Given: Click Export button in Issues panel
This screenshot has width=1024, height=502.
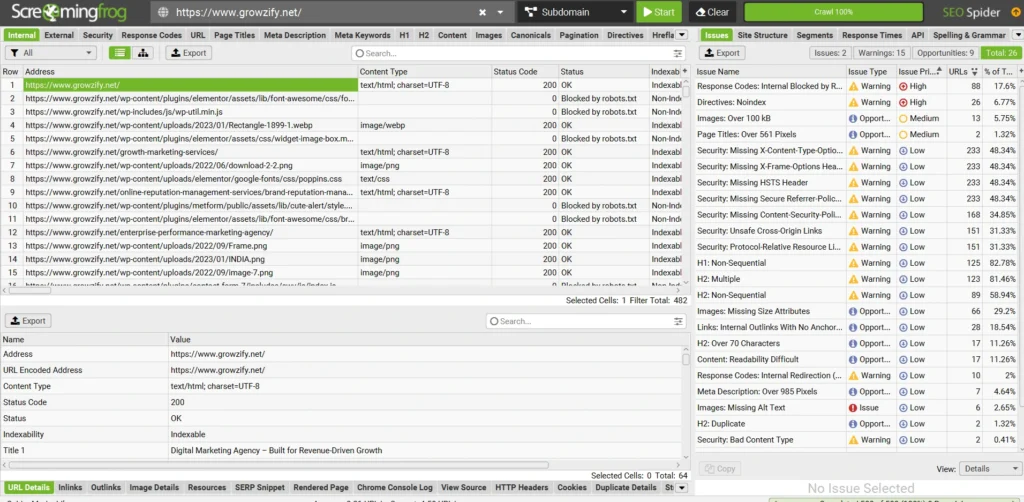Looking at the screenshot, I should [x=722, y=53].
